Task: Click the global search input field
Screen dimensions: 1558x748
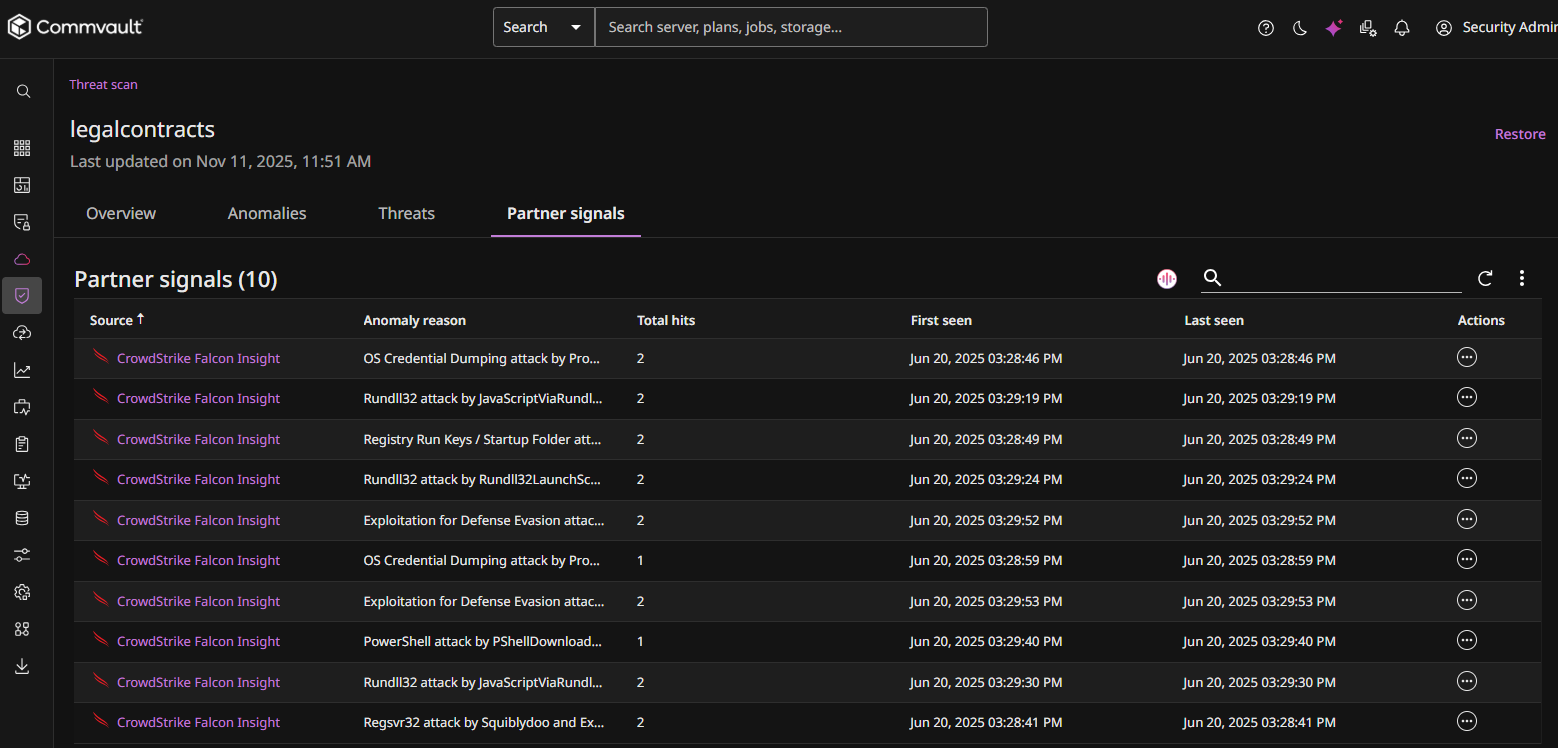Action: tap(791, 27)
